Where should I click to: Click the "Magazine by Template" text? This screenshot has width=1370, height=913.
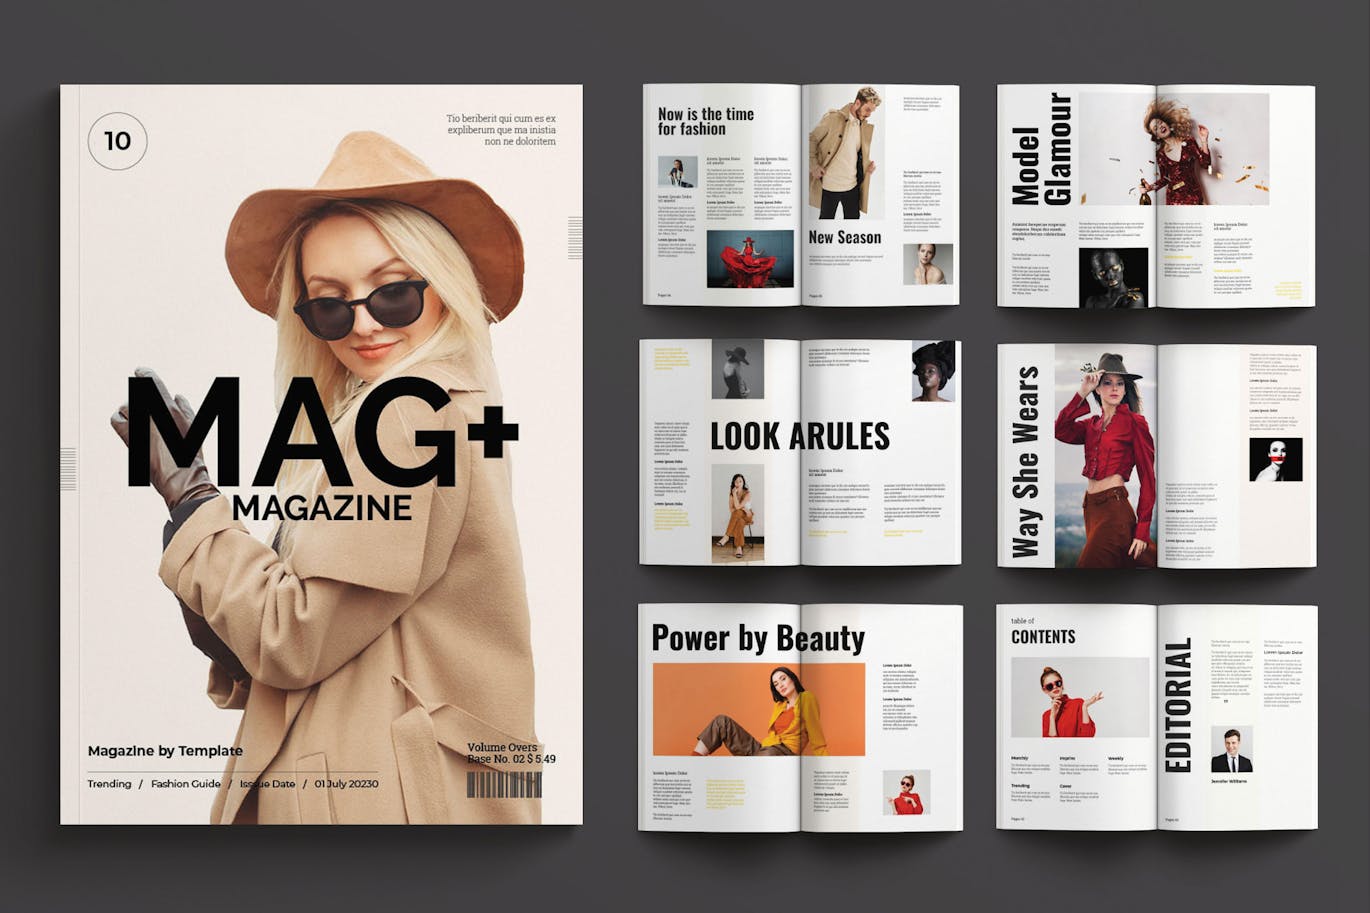tap(165, 751)
